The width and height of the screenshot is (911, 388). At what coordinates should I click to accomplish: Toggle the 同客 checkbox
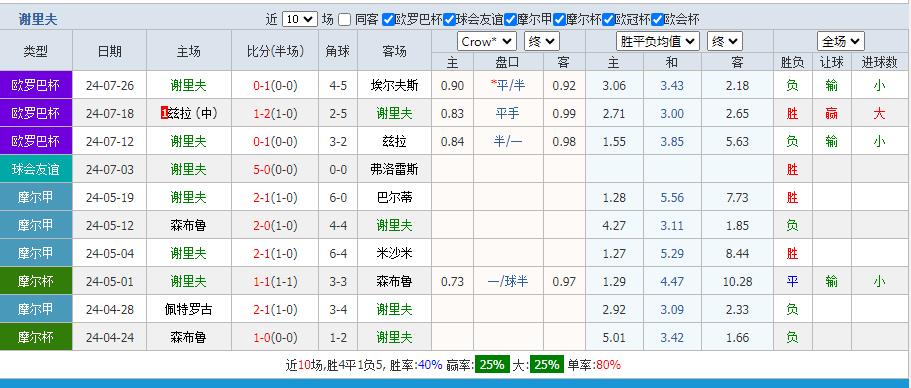tap(345, 20)
